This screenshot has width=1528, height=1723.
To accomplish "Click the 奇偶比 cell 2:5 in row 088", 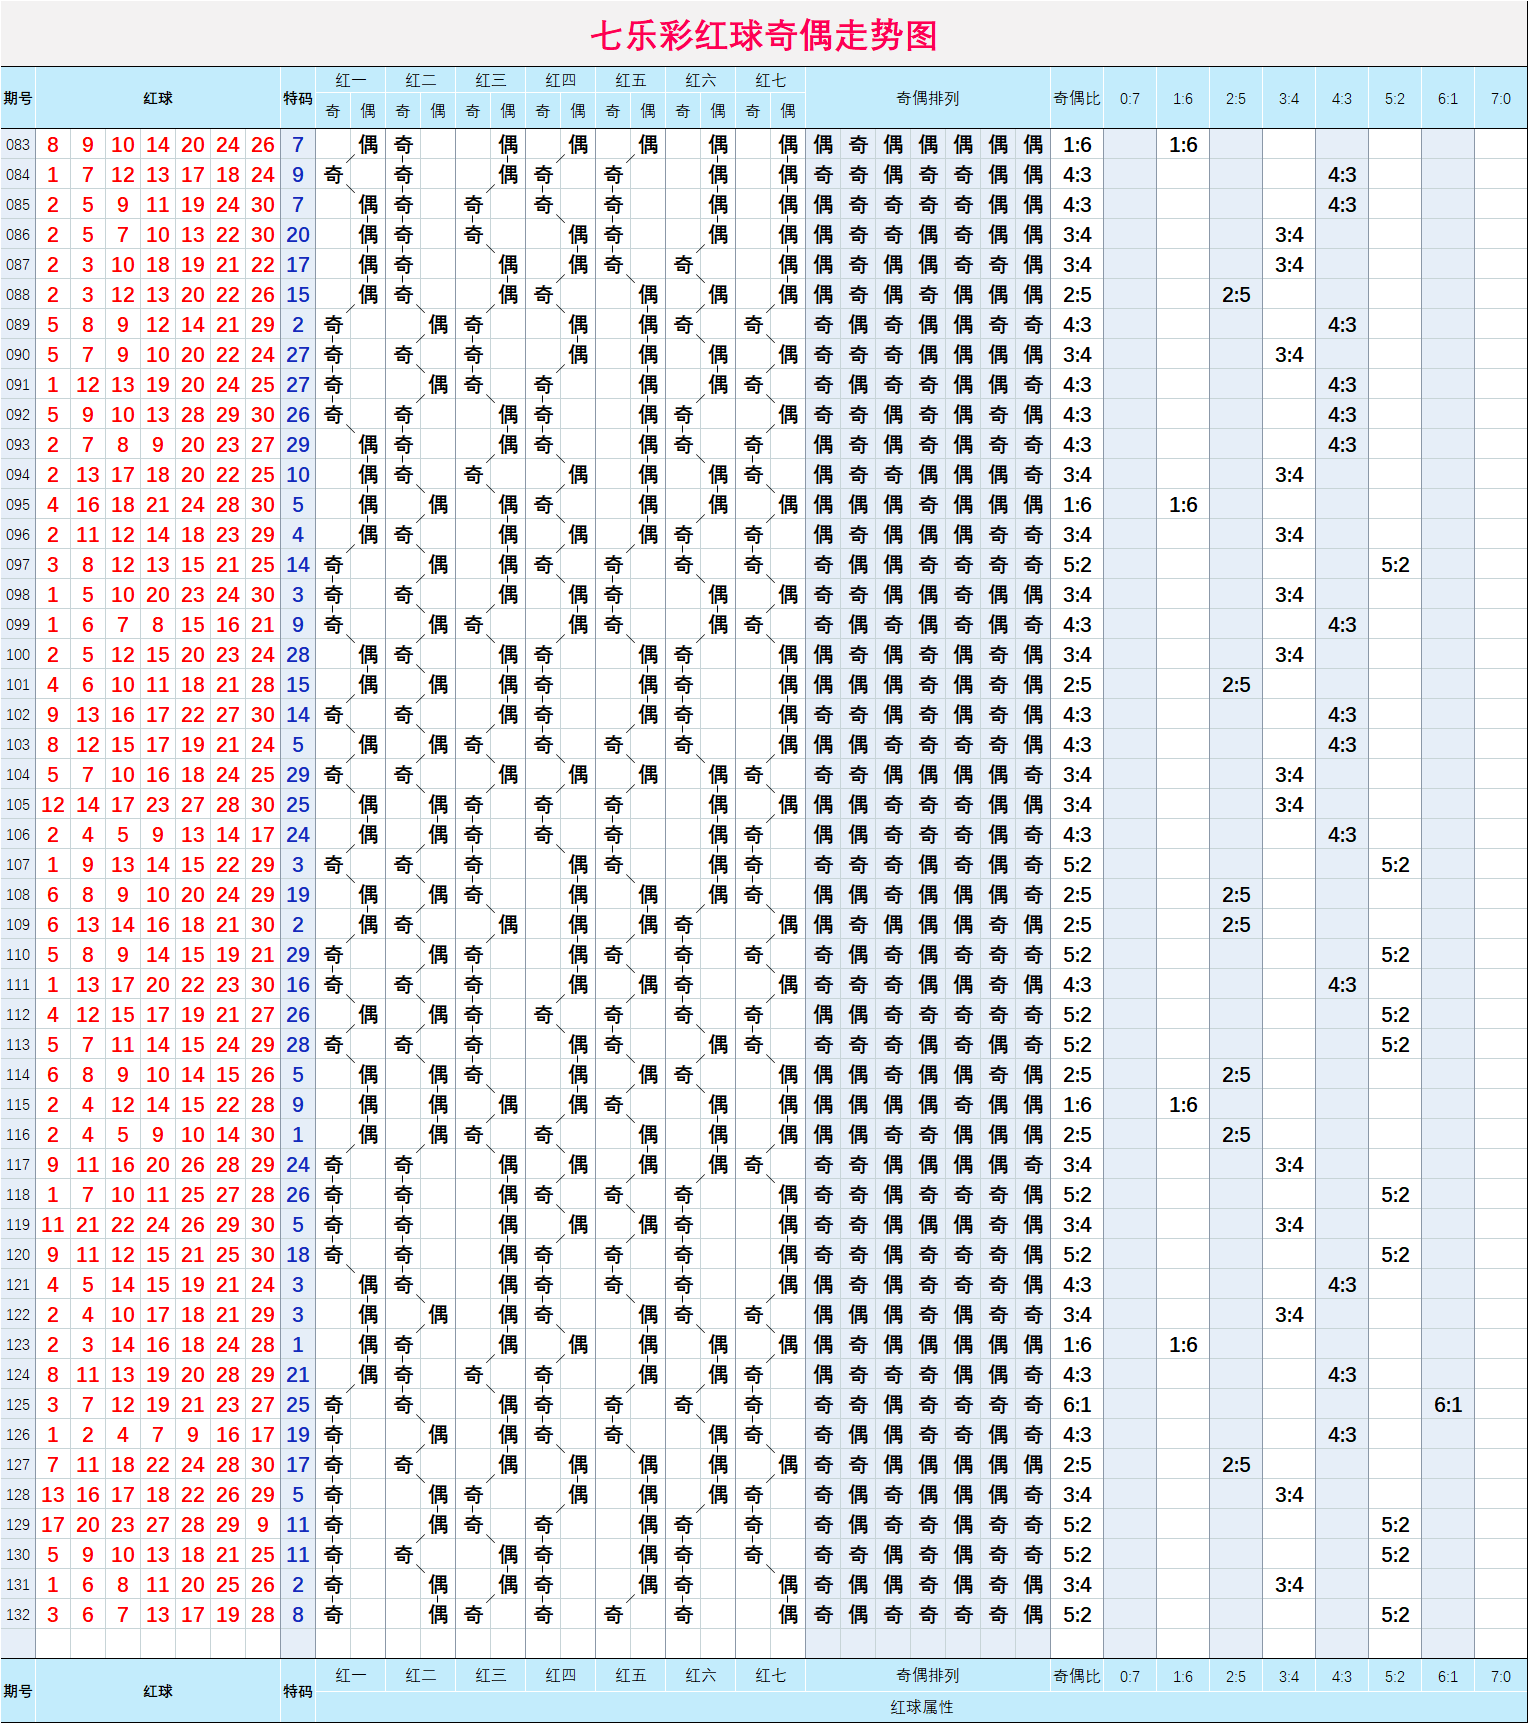I will pyautogui.click(x=1077, y=295).
